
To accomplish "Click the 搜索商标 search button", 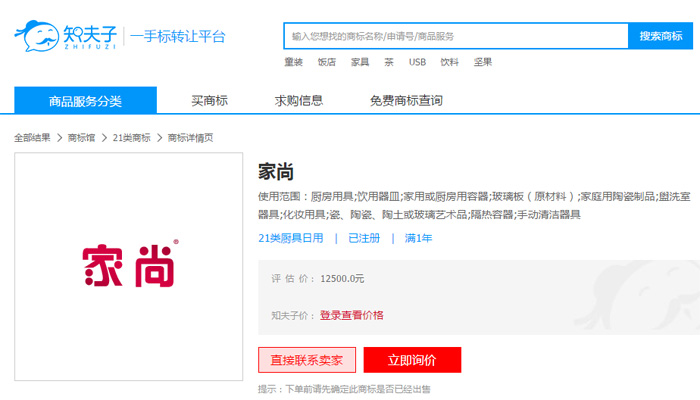I will [x=660, y=36].
